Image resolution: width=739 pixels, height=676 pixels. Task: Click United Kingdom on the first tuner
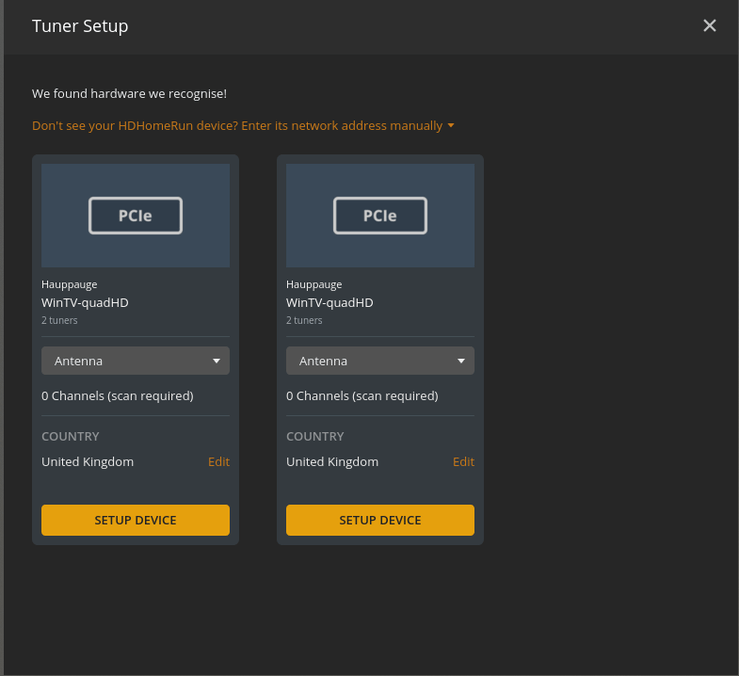[x=87, y=462]
